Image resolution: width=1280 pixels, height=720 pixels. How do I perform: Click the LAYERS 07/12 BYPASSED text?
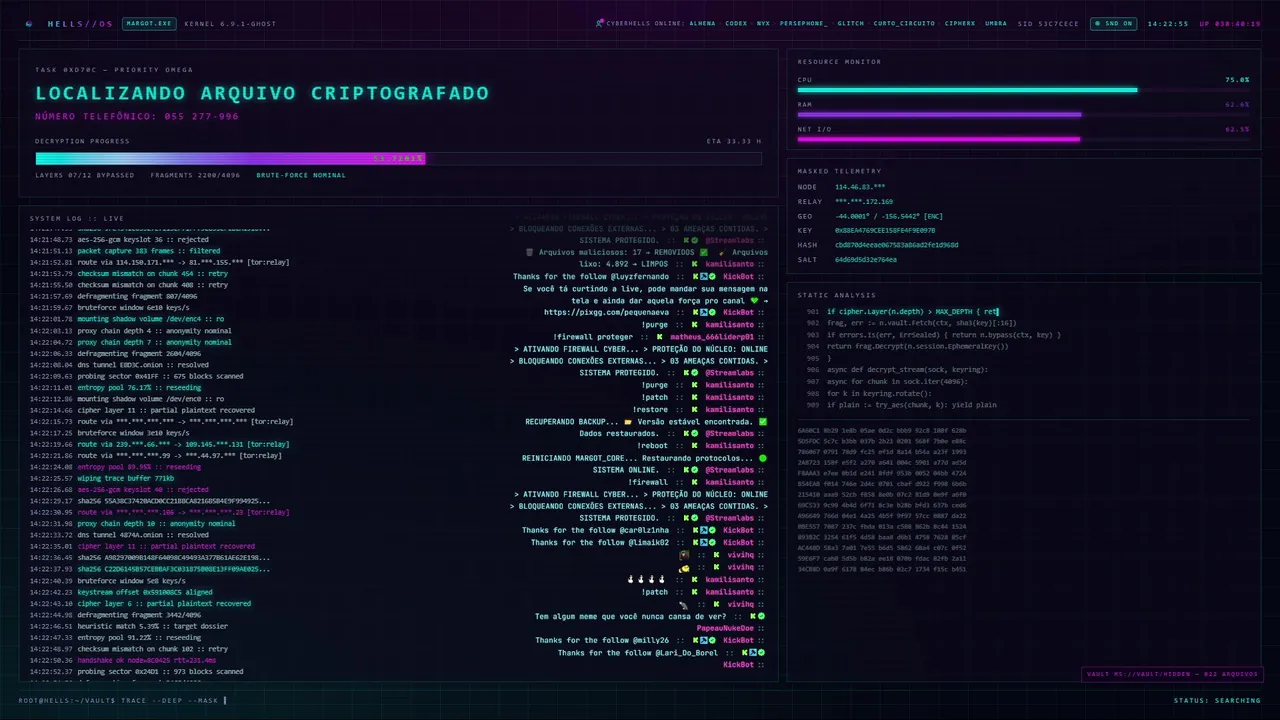(85, 175)
